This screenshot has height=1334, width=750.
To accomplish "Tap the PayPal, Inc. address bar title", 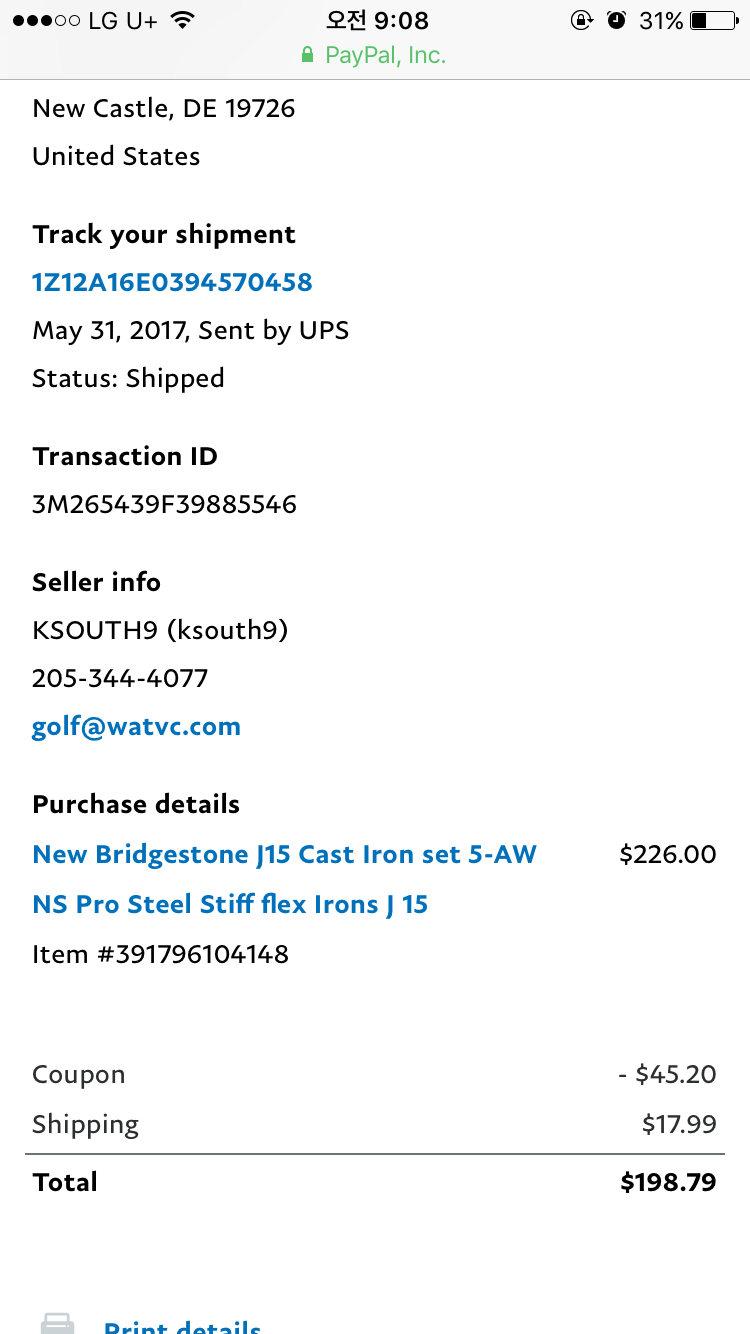I will (x=385, y=56).
